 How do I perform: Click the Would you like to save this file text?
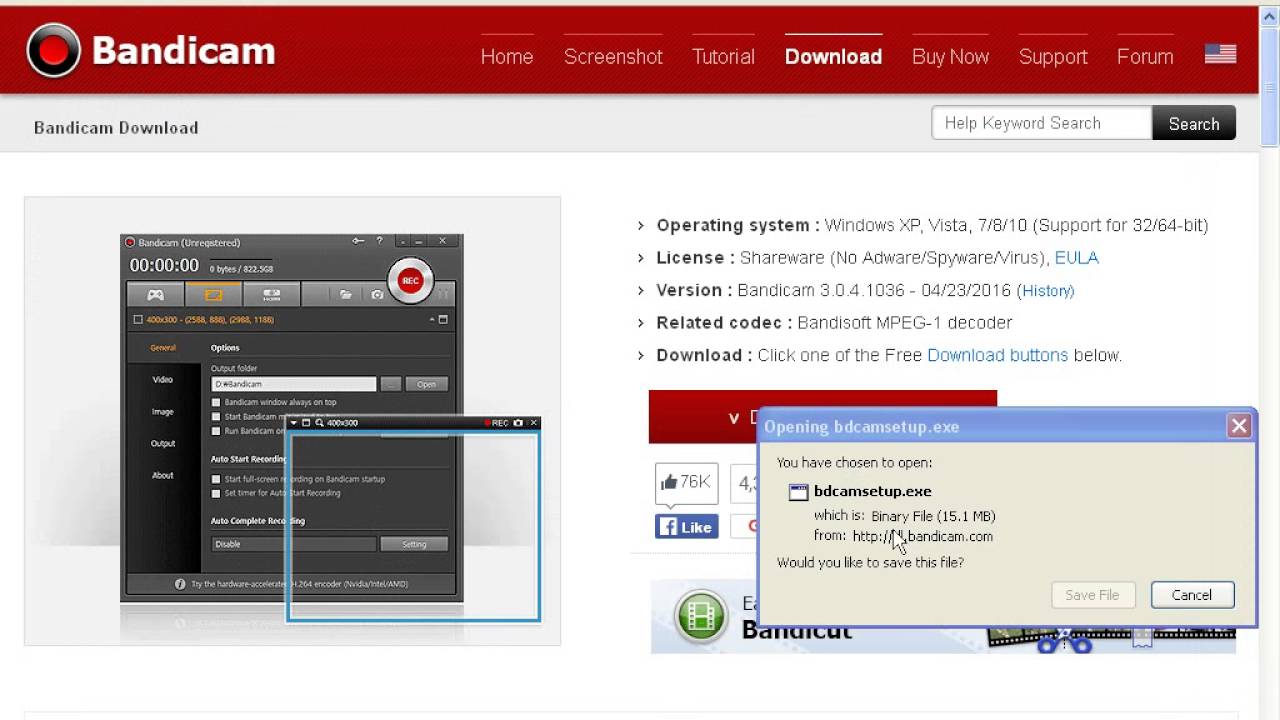(870, 563)
